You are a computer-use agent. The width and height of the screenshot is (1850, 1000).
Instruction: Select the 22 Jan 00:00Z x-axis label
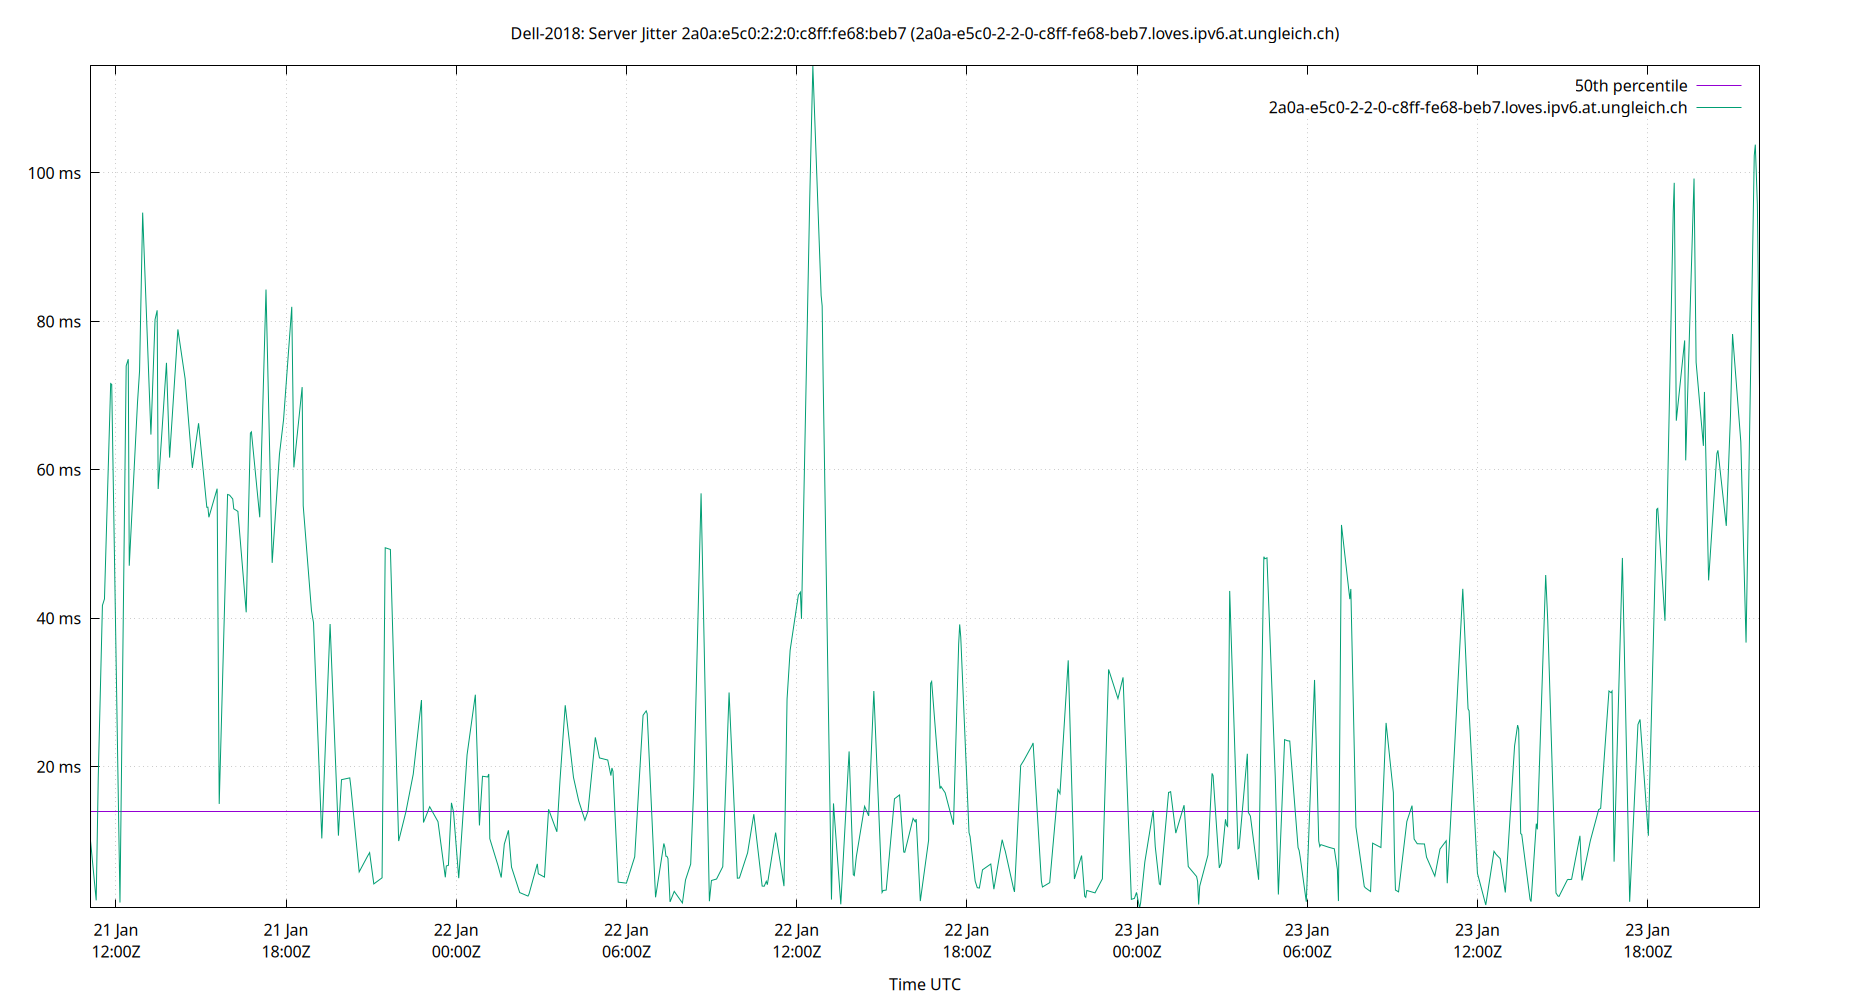[458, 940]
